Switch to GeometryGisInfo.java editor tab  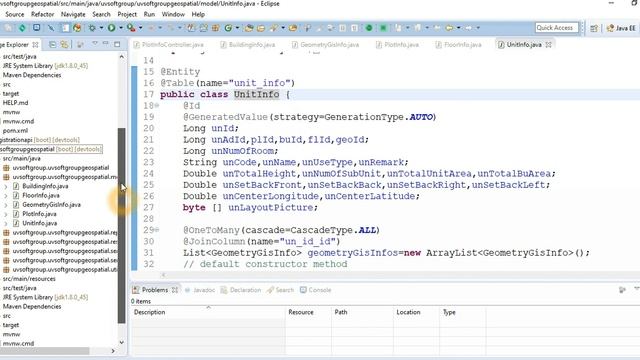pyautogui.click(x=326, y=44)
